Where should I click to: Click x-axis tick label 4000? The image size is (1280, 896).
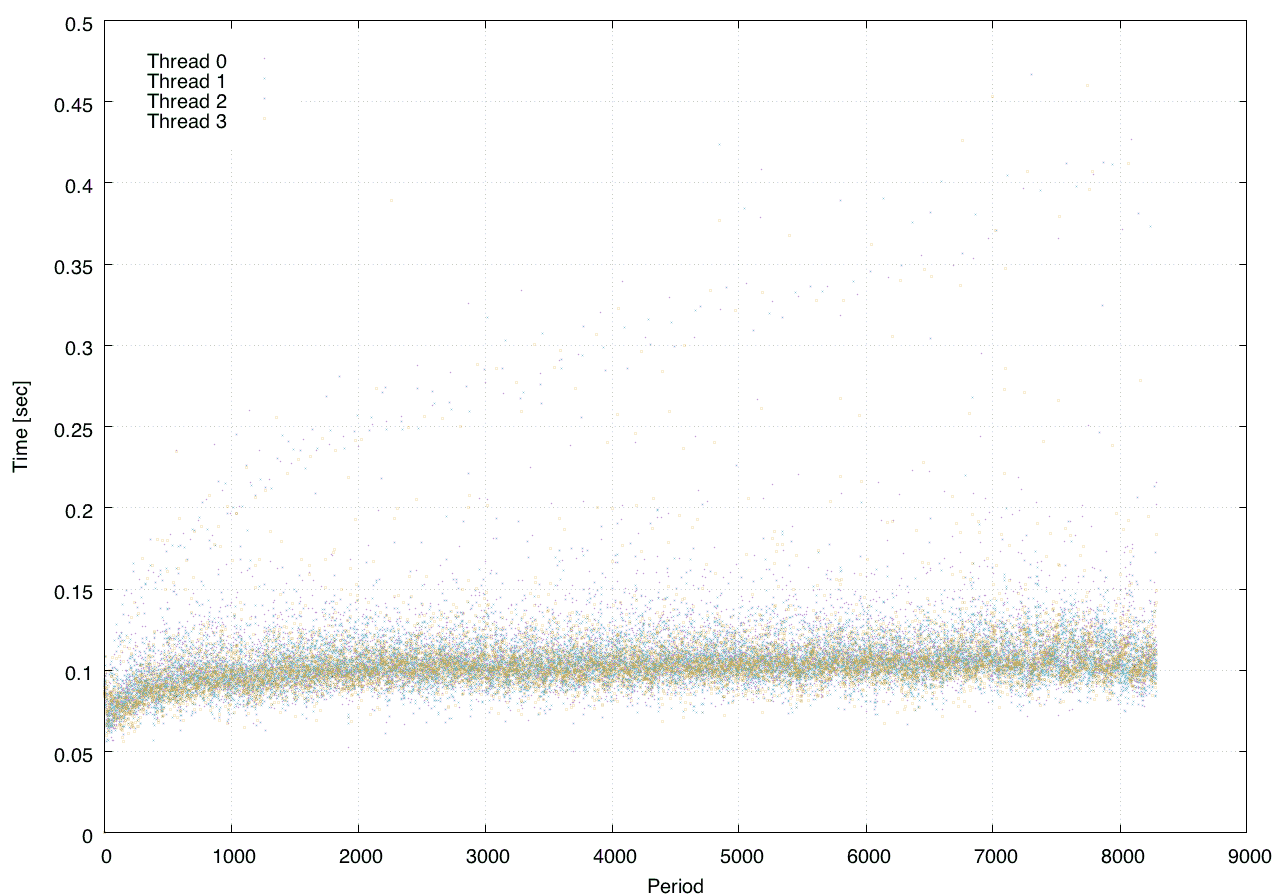coord(612,858)
